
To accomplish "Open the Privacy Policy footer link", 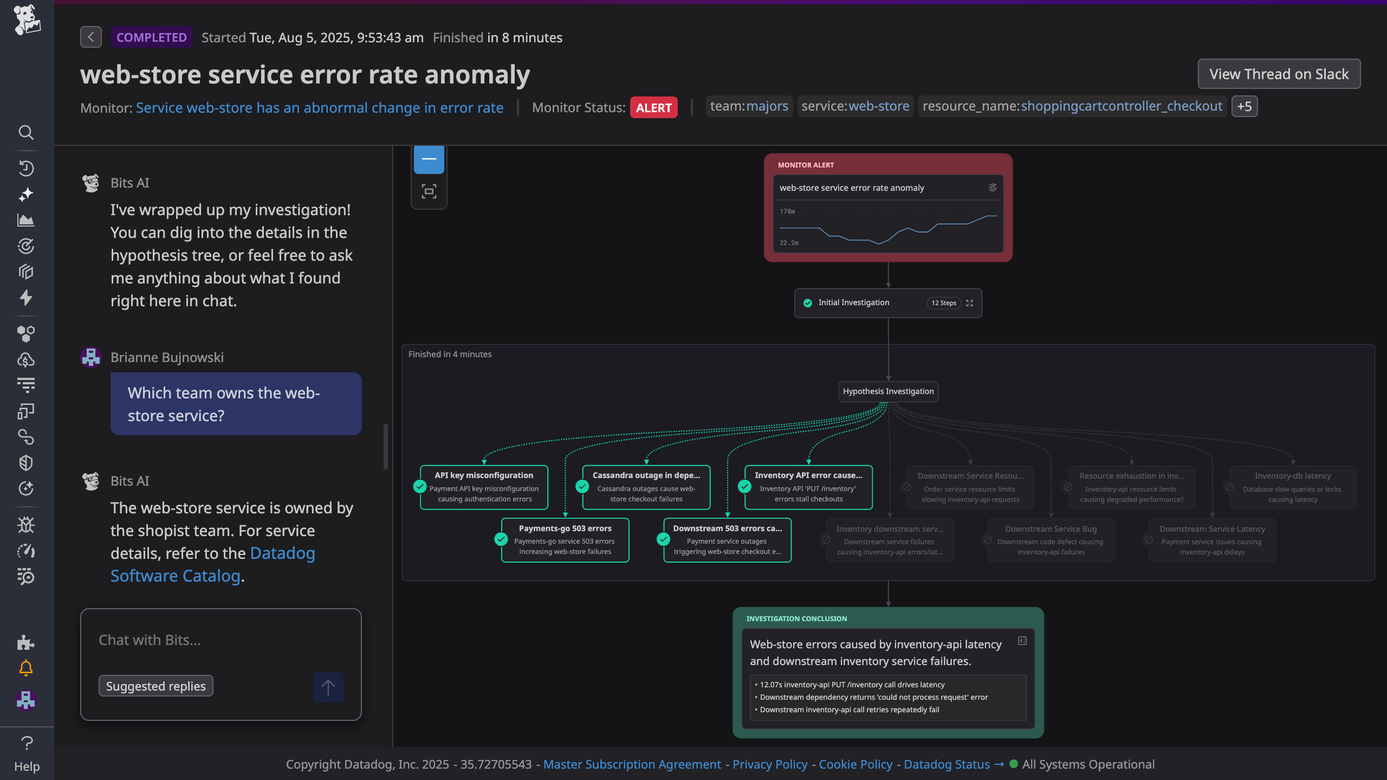I will pos(770,764).
